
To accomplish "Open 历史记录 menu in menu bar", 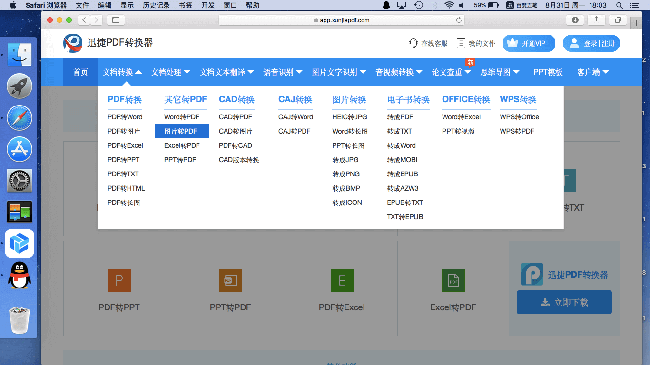I will point(156,5).
